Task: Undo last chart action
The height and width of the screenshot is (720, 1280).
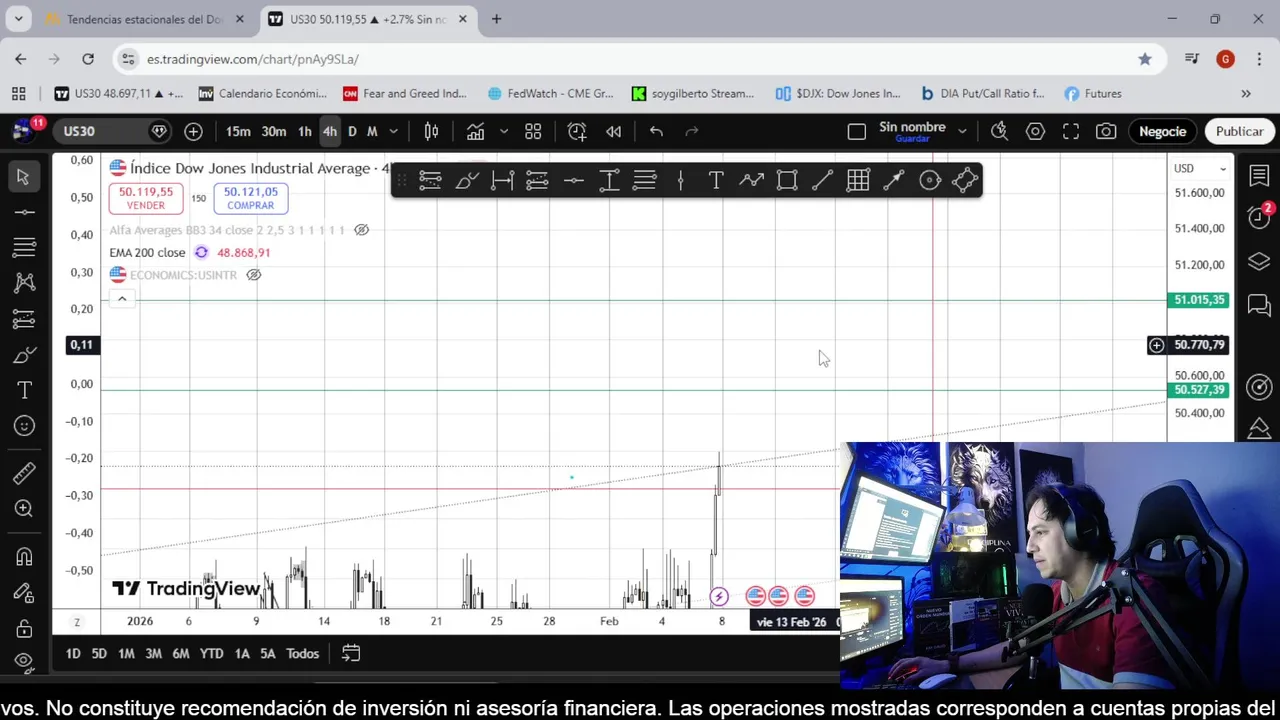Action: pos(656,131)
